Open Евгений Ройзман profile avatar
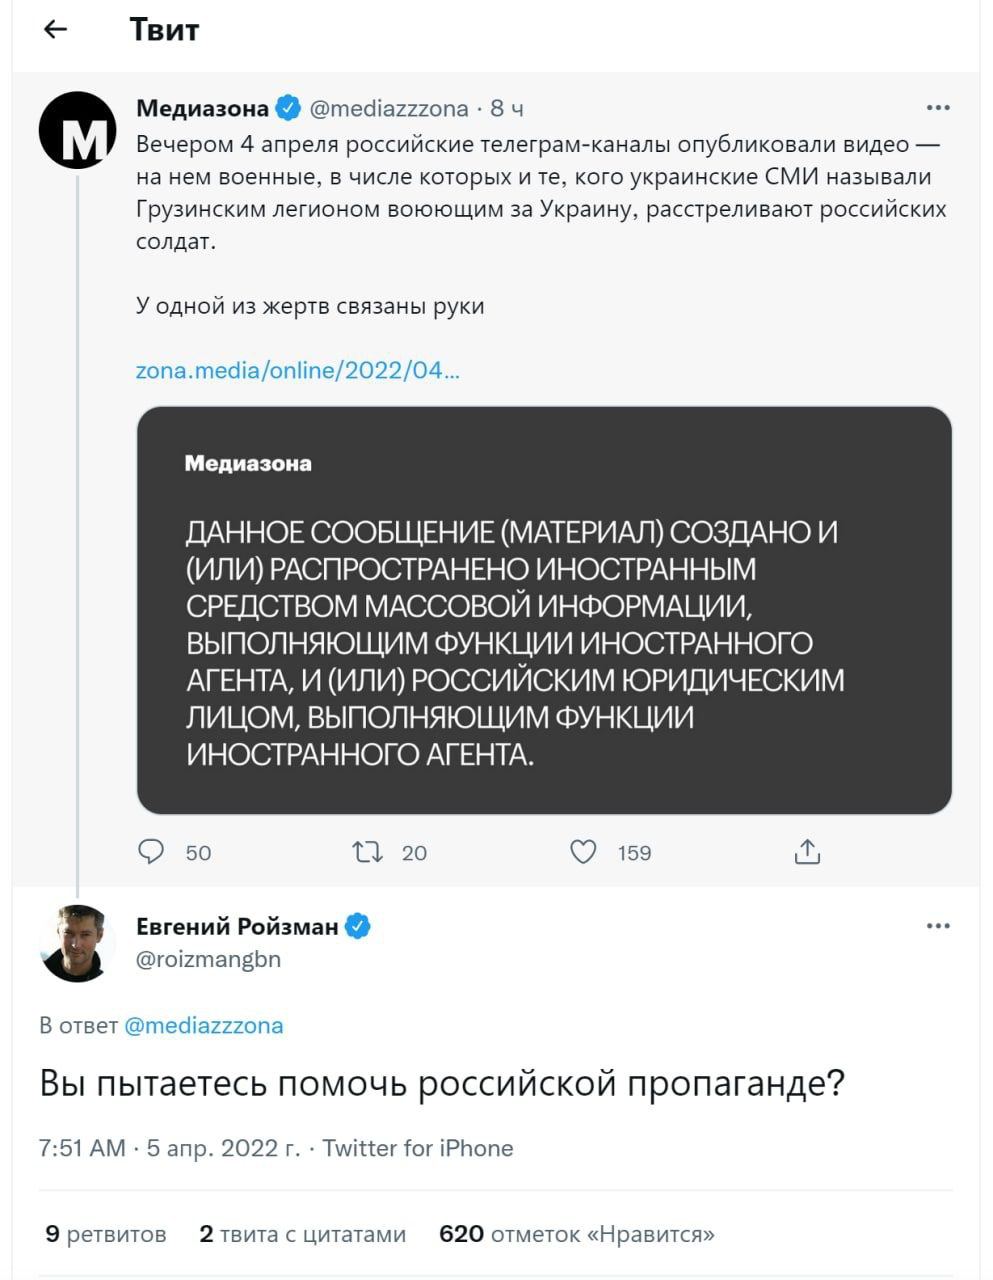The width and height of the screenshot is (993, 1280). pyautogui.click(x=77, y=944)
